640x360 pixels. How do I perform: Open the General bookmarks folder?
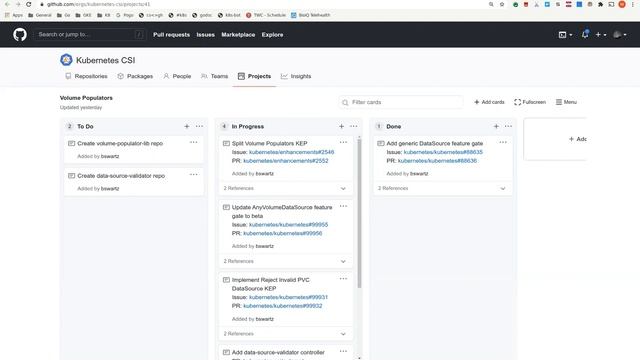click(40, 15)
